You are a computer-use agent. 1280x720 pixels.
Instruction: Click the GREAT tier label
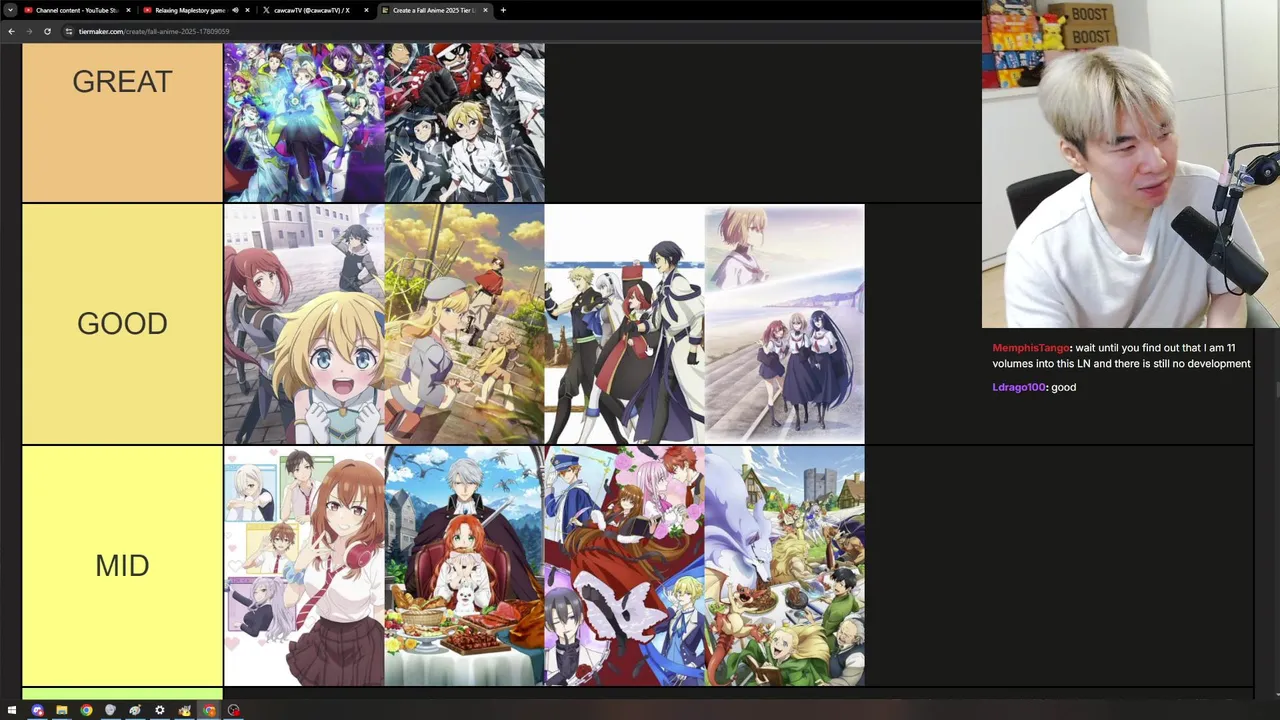coord(122,82)
